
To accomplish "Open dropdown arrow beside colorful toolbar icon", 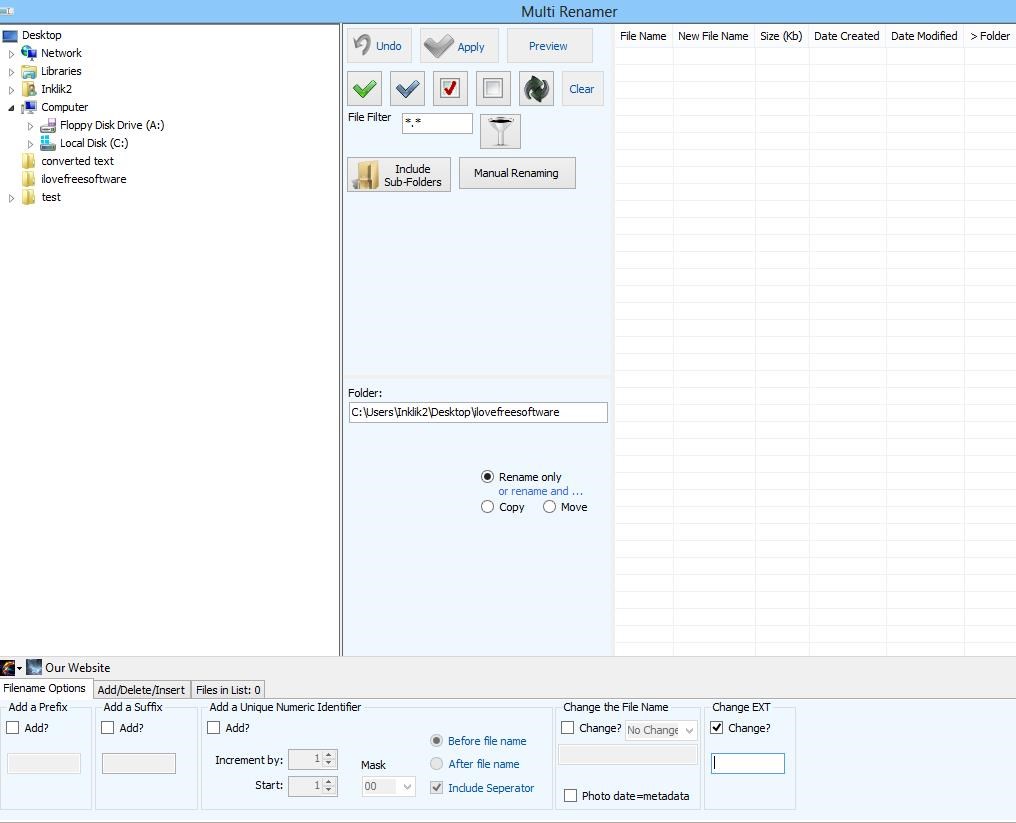I will point(19,668).
